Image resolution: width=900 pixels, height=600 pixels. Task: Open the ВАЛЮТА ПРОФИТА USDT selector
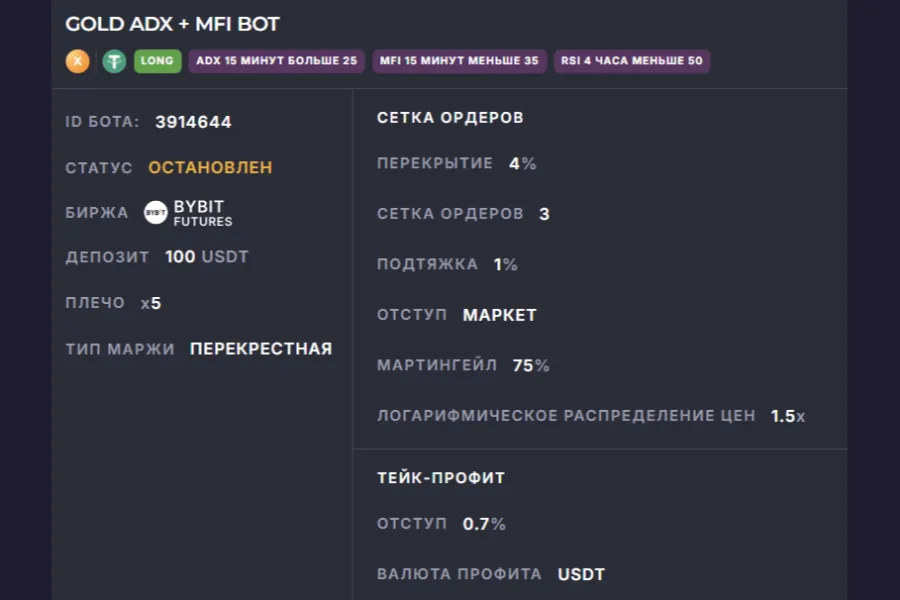(x=582, y=574)
